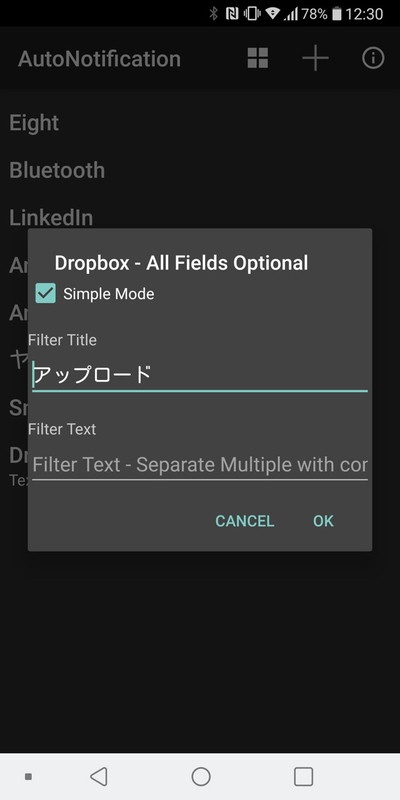Tap the battery status icon

(x=336, y=14)
